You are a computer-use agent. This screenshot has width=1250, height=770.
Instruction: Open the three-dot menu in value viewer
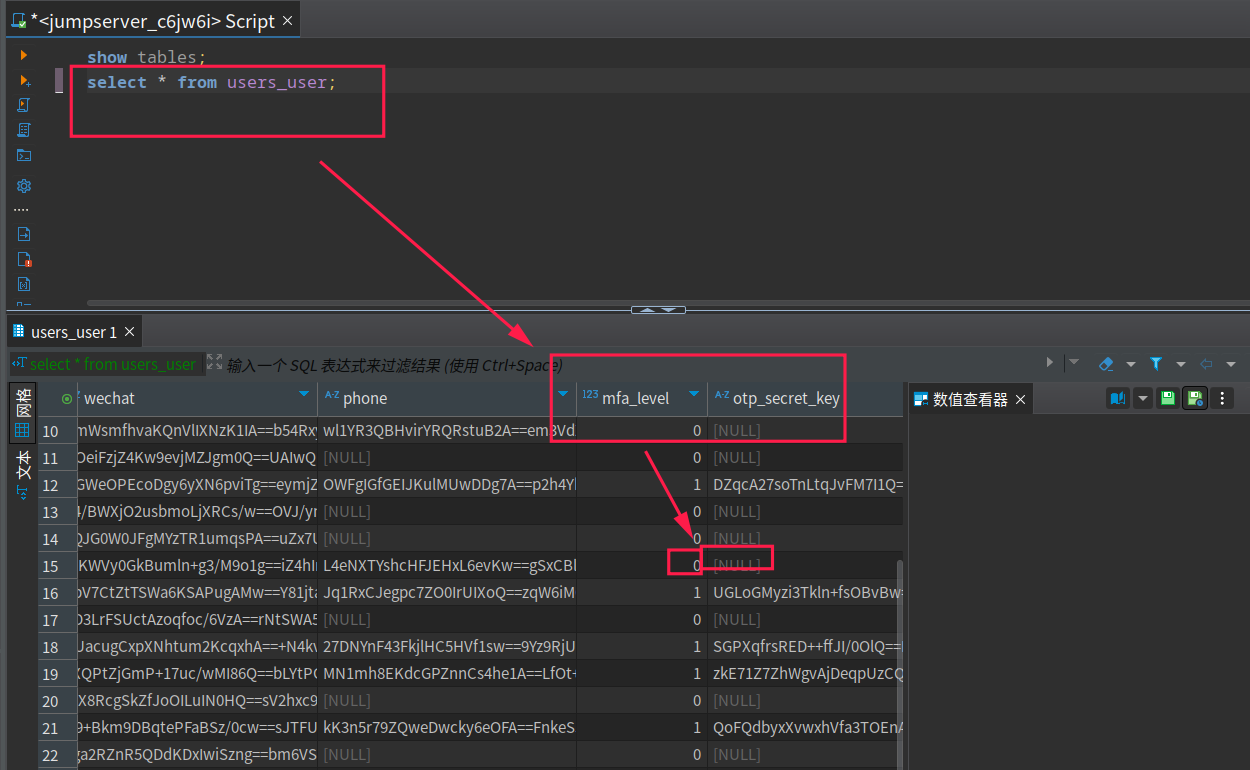1221,398
